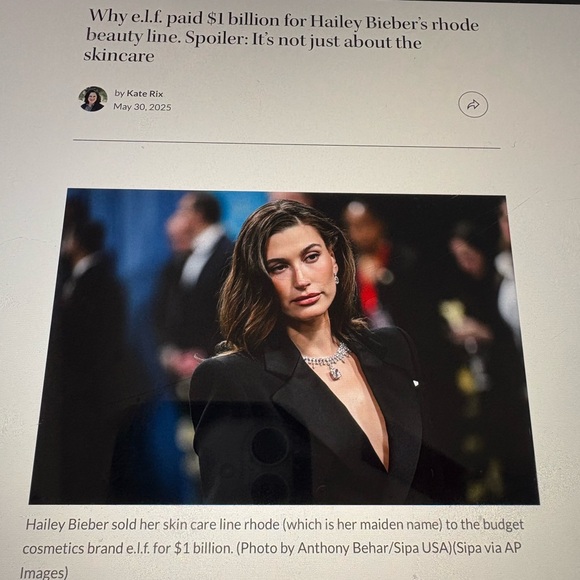Image resolution: width=580 pixels, height=580 pixels.
Task: Open Kate Rix's author avatar photo
Action: 93,99
